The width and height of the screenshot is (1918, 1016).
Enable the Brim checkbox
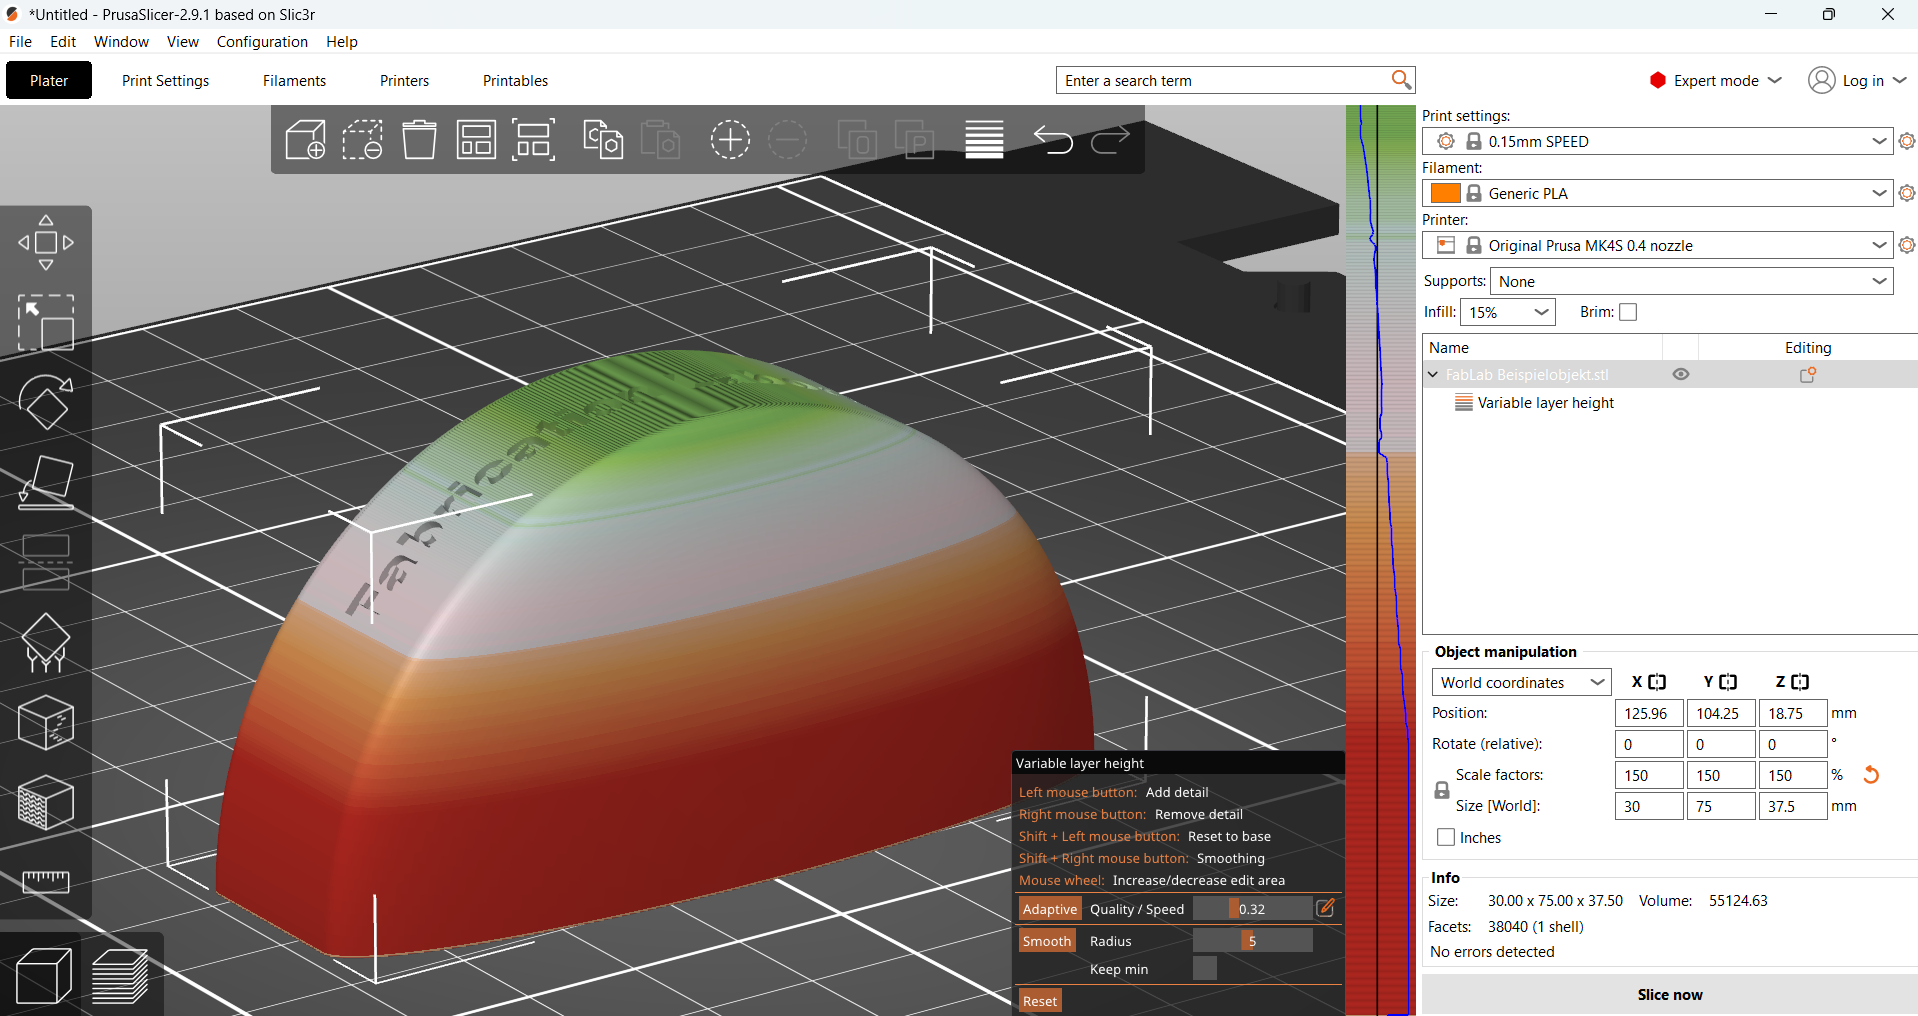coord(1628,312)
